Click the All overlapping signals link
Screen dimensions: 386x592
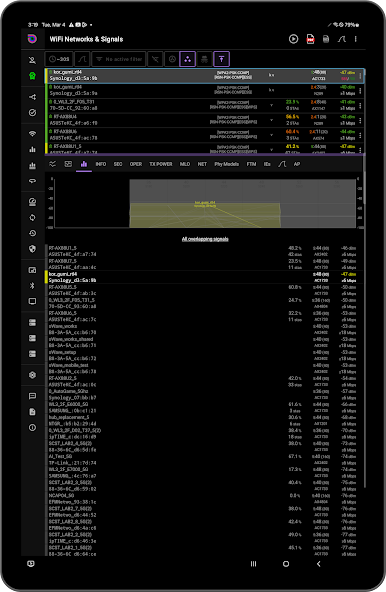click(205, 239)
